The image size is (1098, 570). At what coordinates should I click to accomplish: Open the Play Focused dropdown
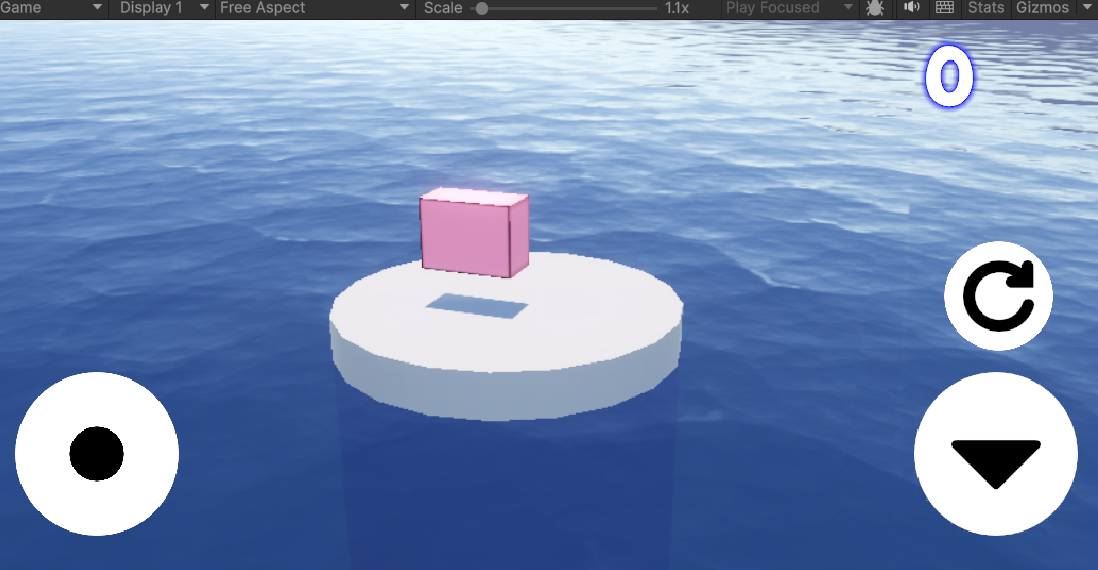pyautogui.click(x=789, y=8)
